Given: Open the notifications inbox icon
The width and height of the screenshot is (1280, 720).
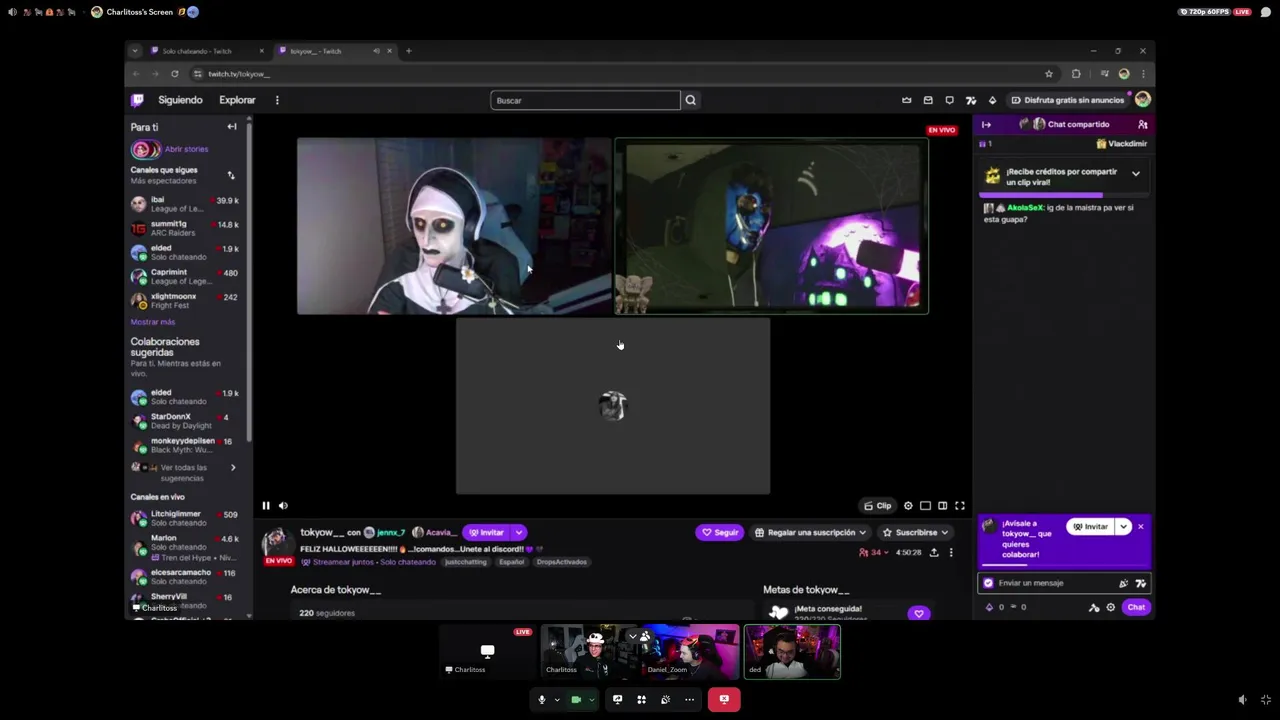Looking at the screenshot, I should pos(928,100).
